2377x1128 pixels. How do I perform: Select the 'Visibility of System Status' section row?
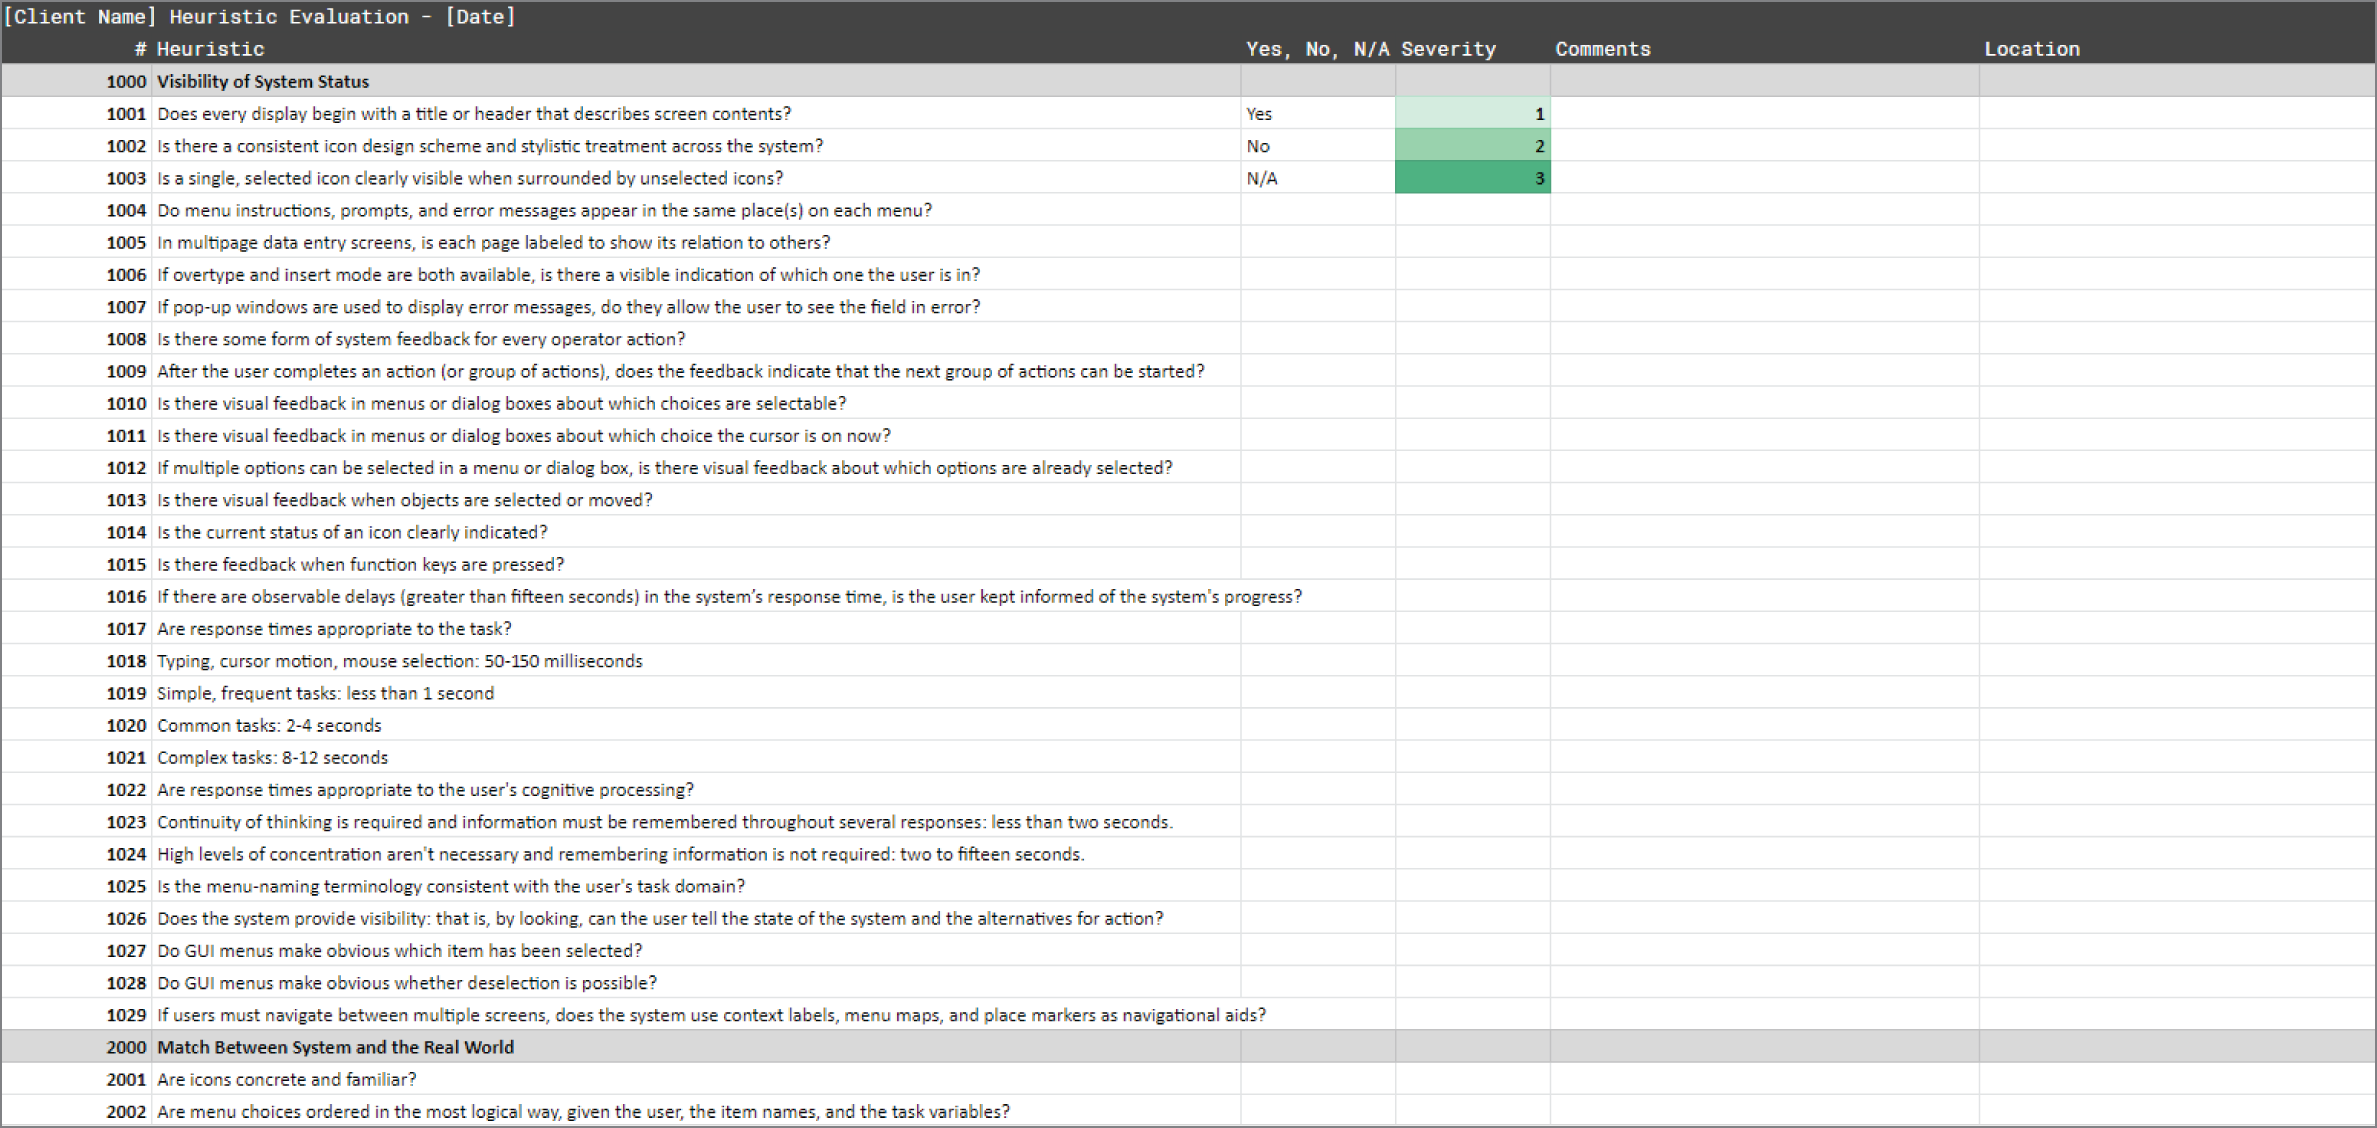263,82
